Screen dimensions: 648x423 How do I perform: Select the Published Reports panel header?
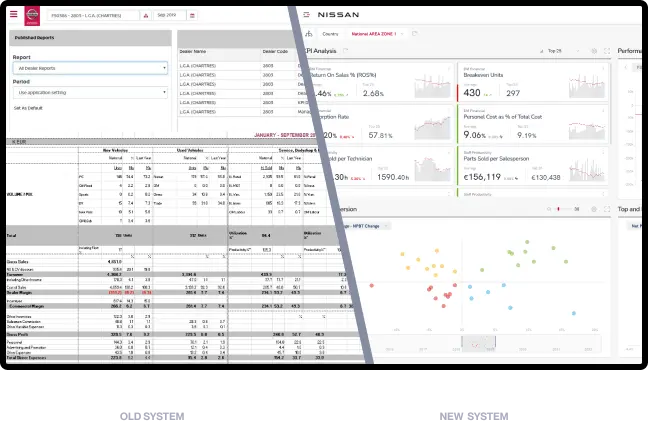pyautogui.click(x=90, y=38)
